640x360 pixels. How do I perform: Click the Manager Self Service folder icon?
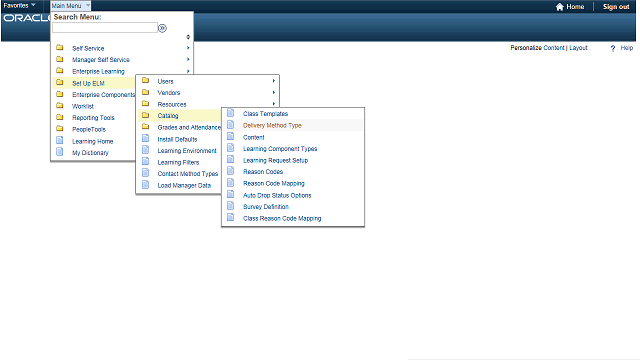coord(60,59)
